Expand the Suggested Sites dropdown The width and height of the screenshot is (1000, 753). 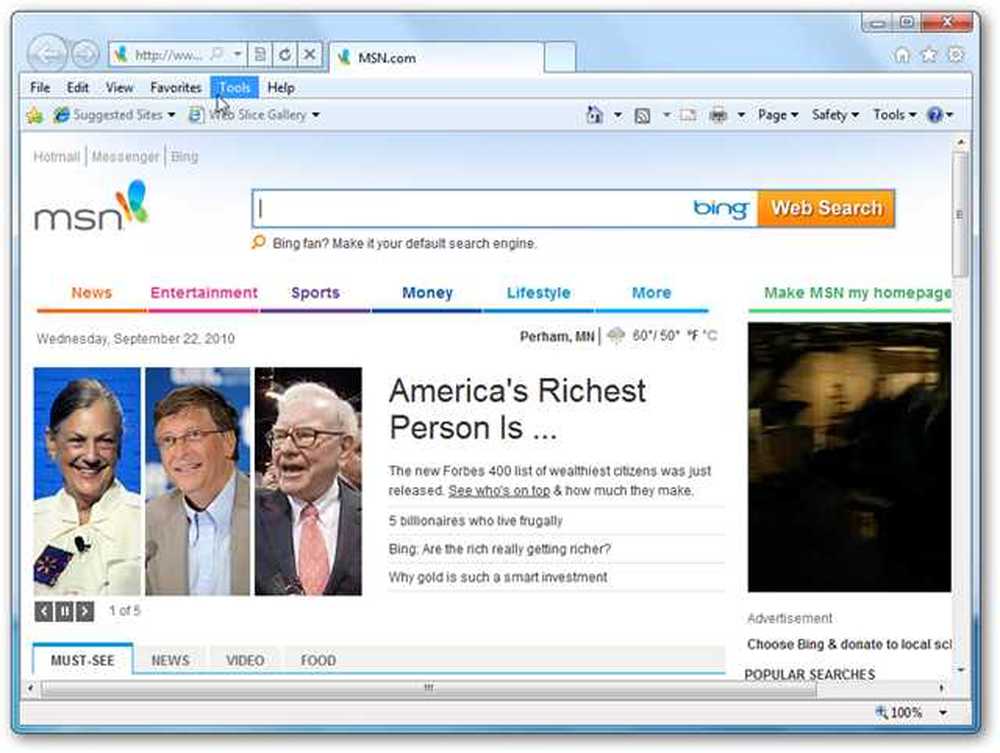click(171, 115)
